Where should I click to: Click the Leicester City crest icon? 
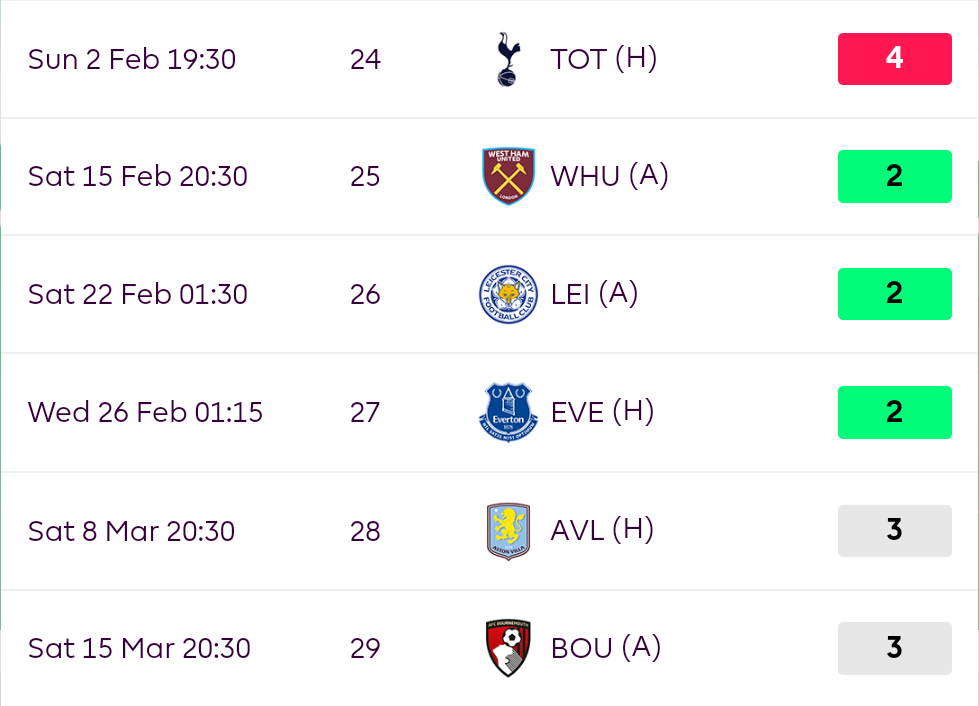click(x=509, y=294)
